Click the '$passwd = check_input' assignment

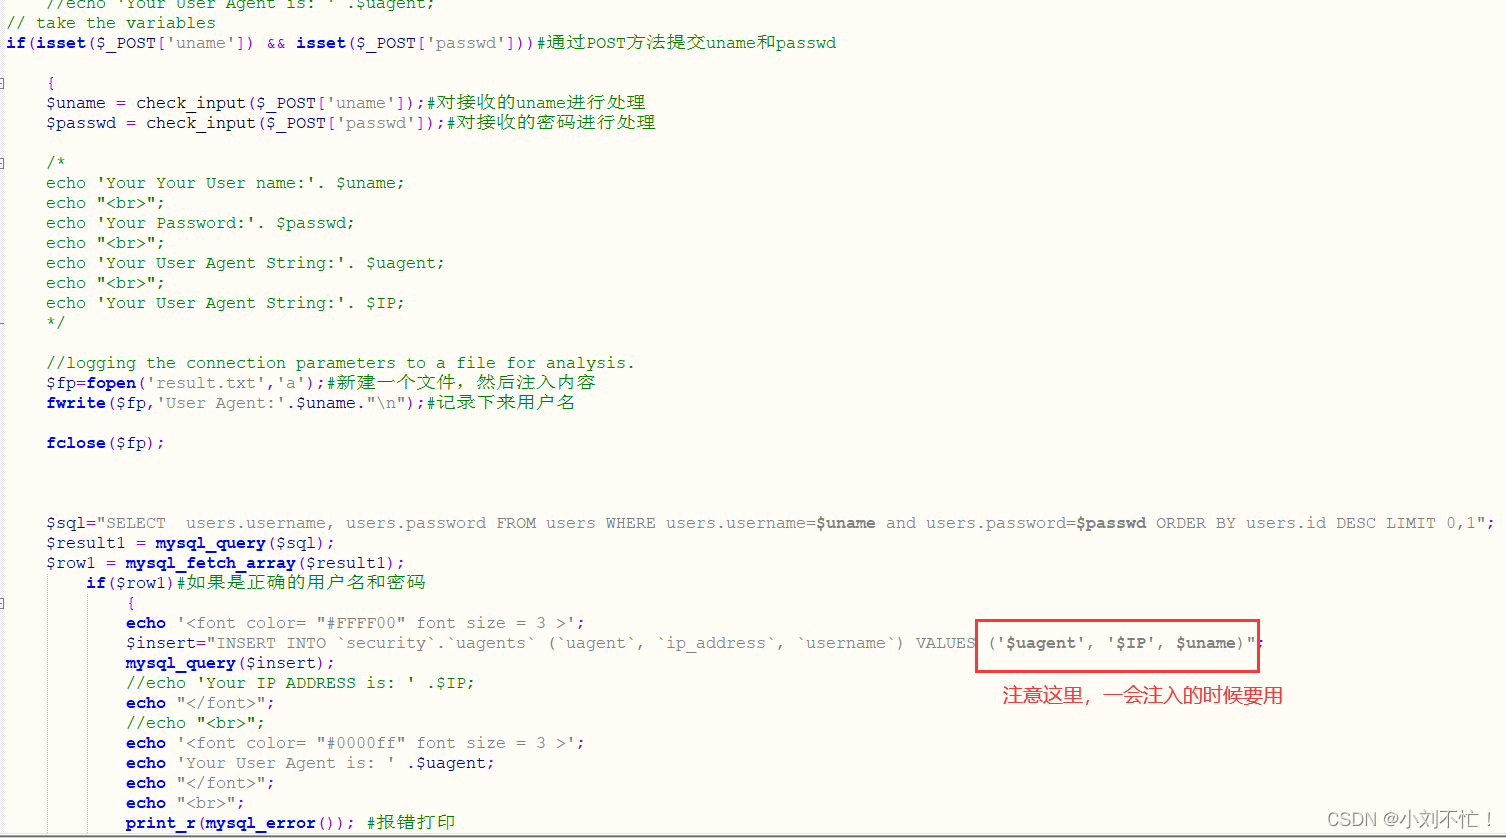[x=246, y=123]
